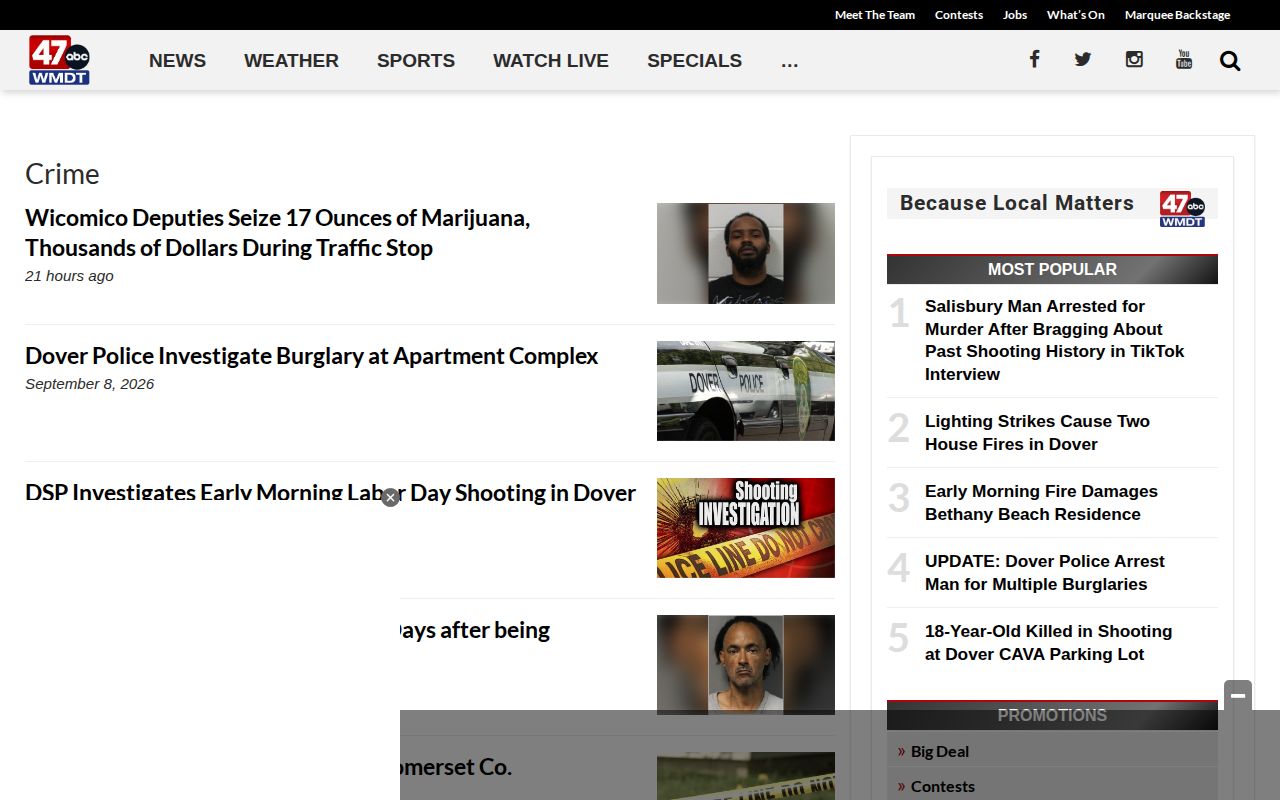Open Jobs link in top bar

[x=1015, y=15]
